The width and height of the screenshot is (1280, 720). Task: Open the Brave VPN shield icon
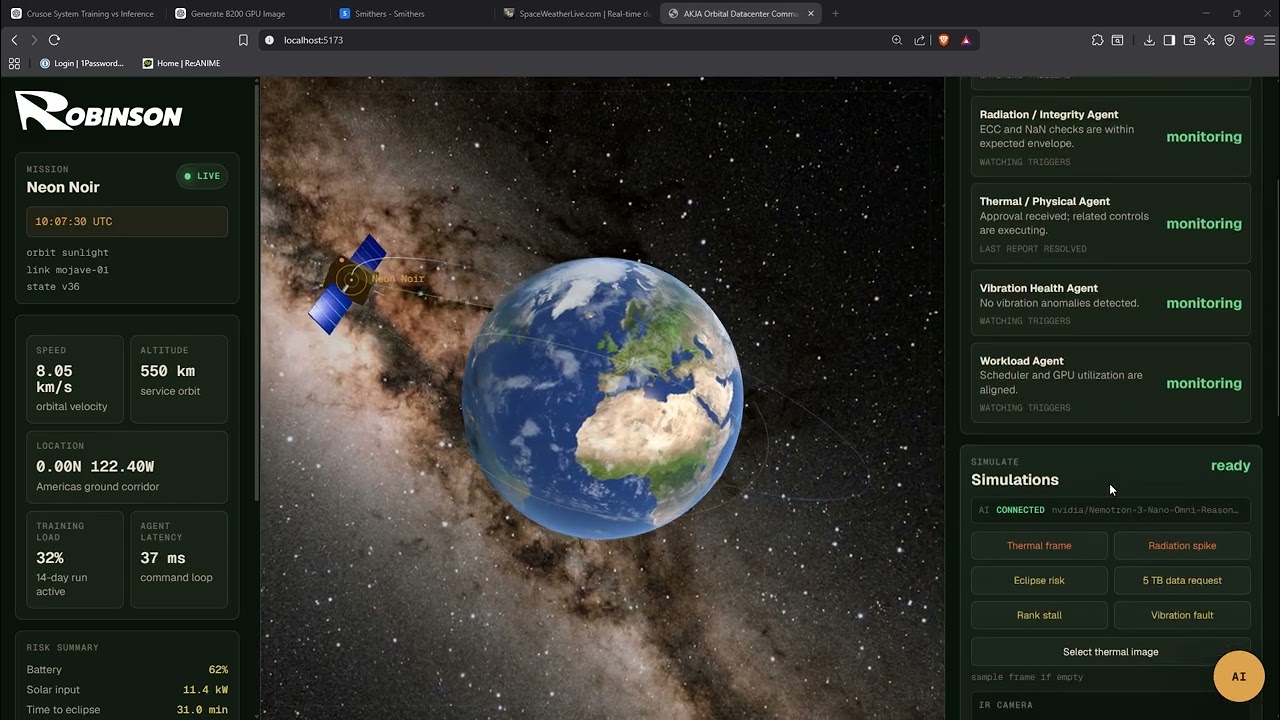tap(1229, 40)
